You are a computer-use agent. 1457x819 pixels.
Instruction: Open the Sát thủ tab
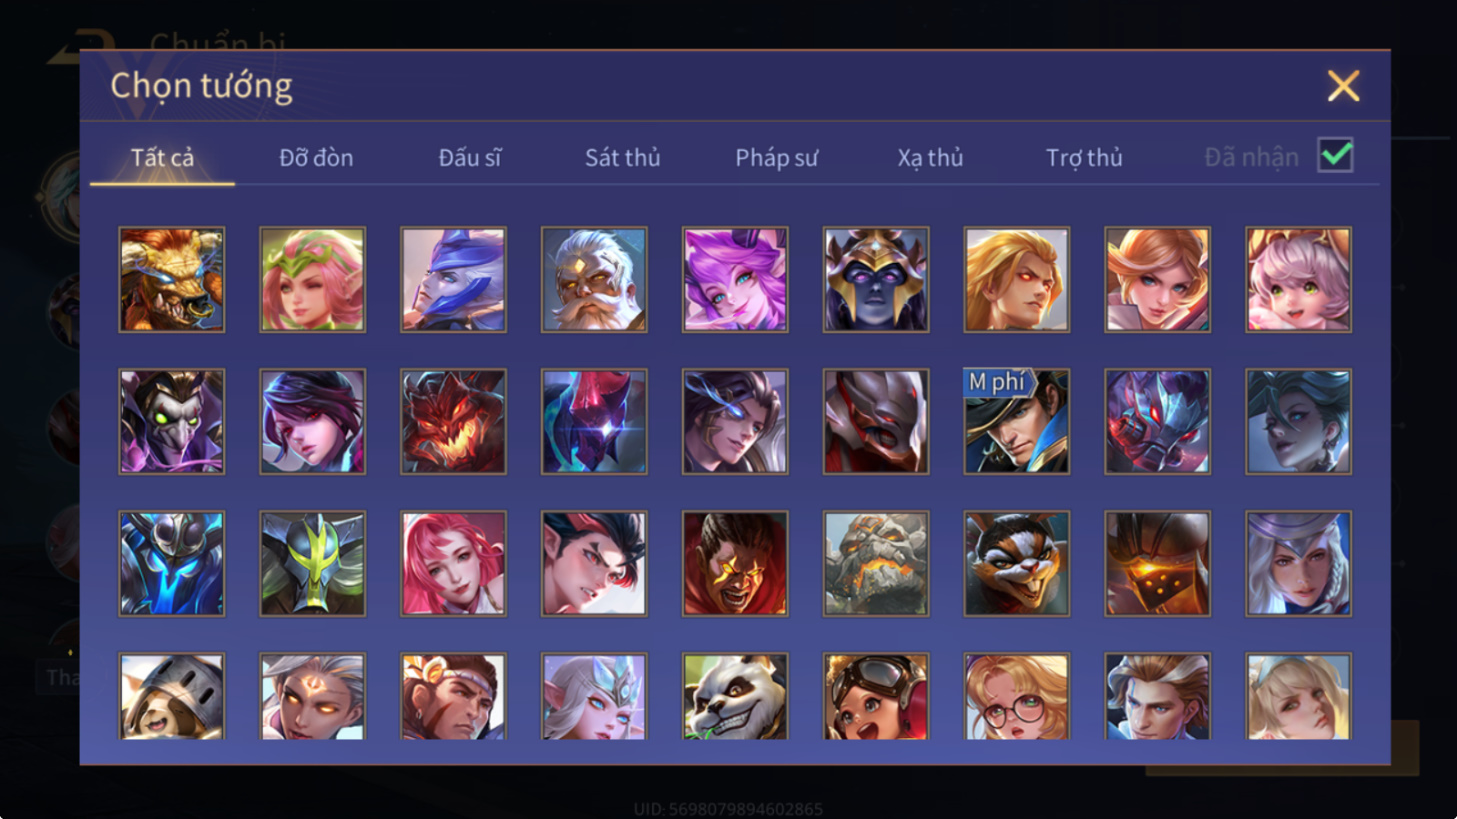pyautogui.click(x=622, y=157)
